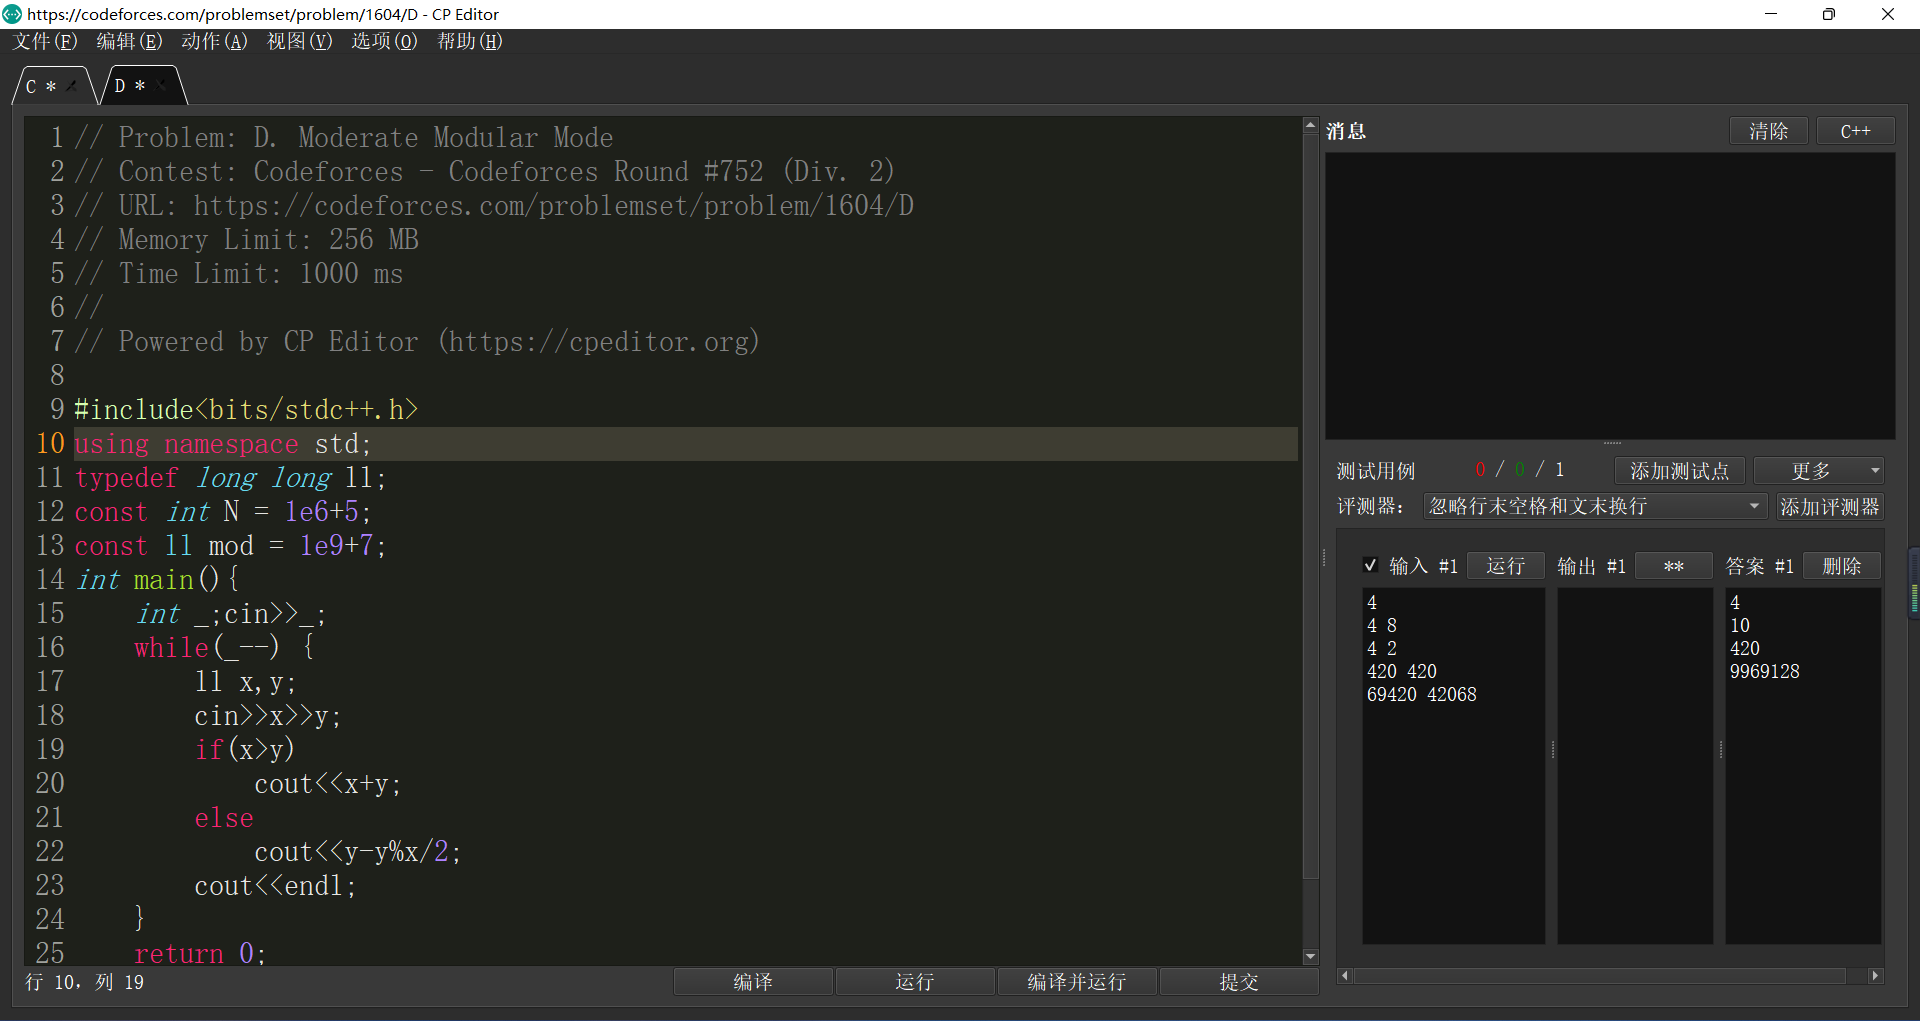Click the 'return 0;' line
The height and width of the screenshot is (1021, 1920).
200,954
